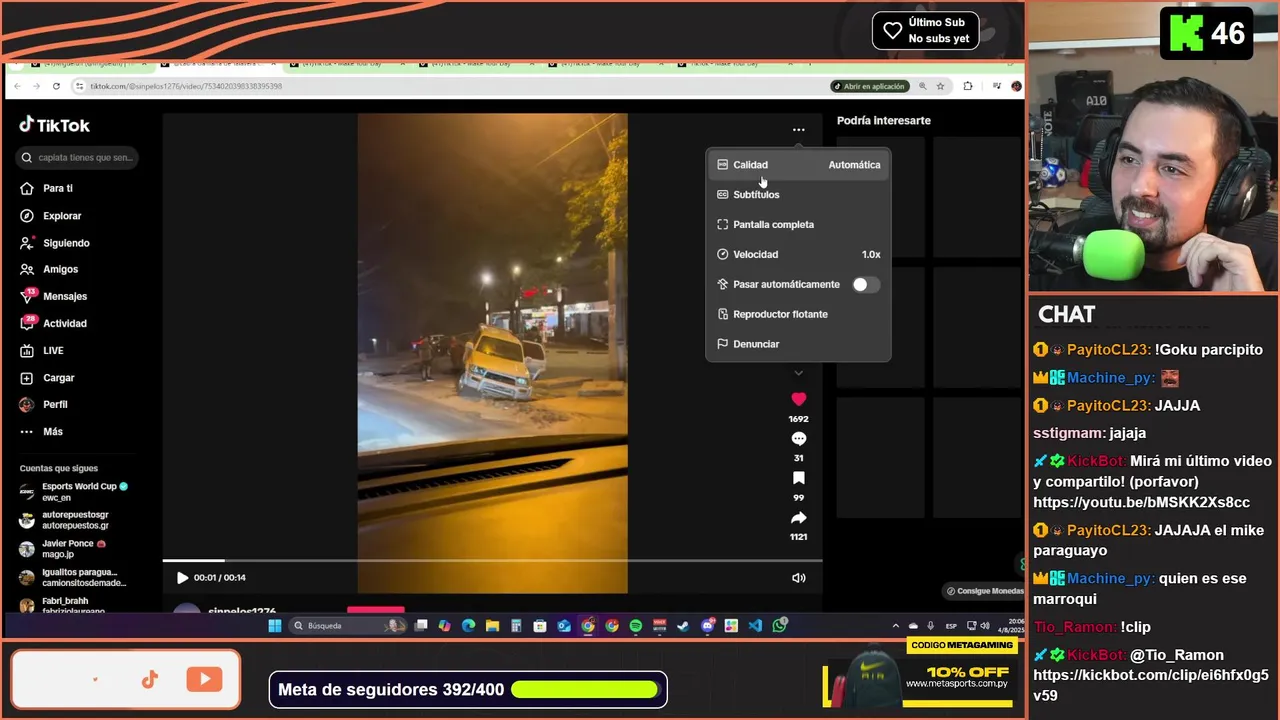Open WhatsApp from the taskbar
1280x720 pixels.
[779, 626]
